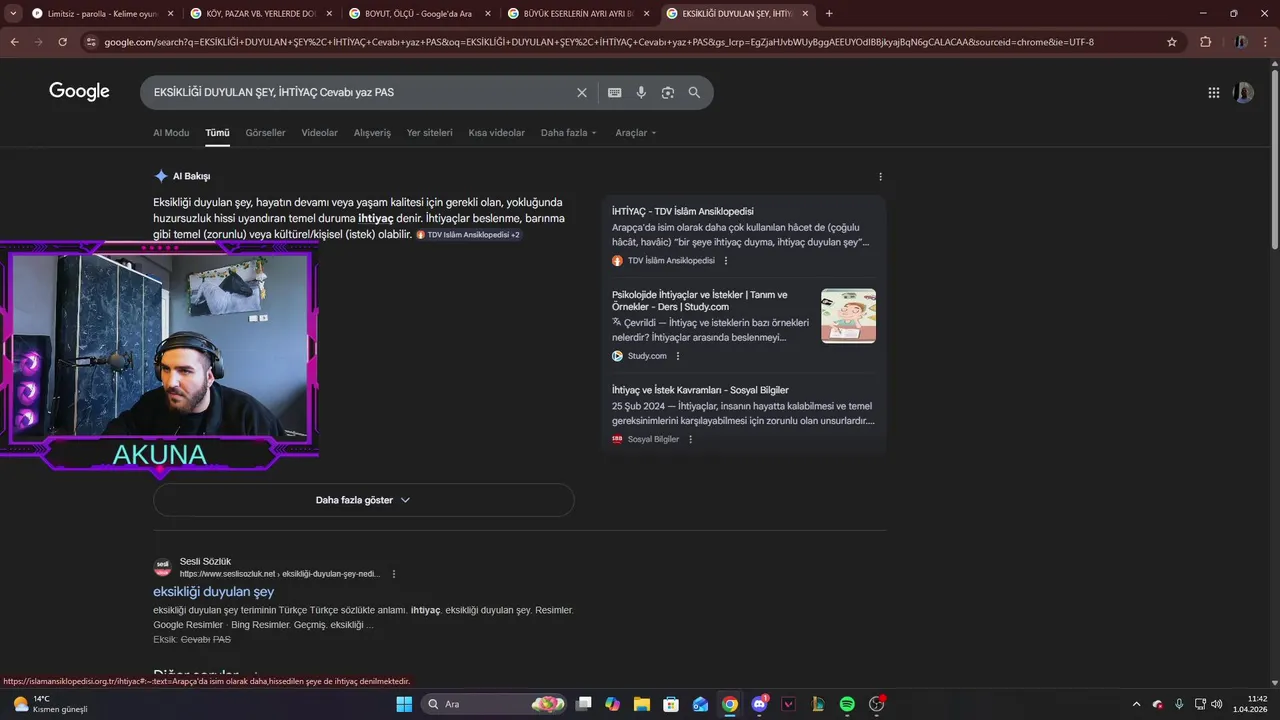1280x720 pixels.
Task: Select the Görseller search tab
Action: (x=265, y=133)
